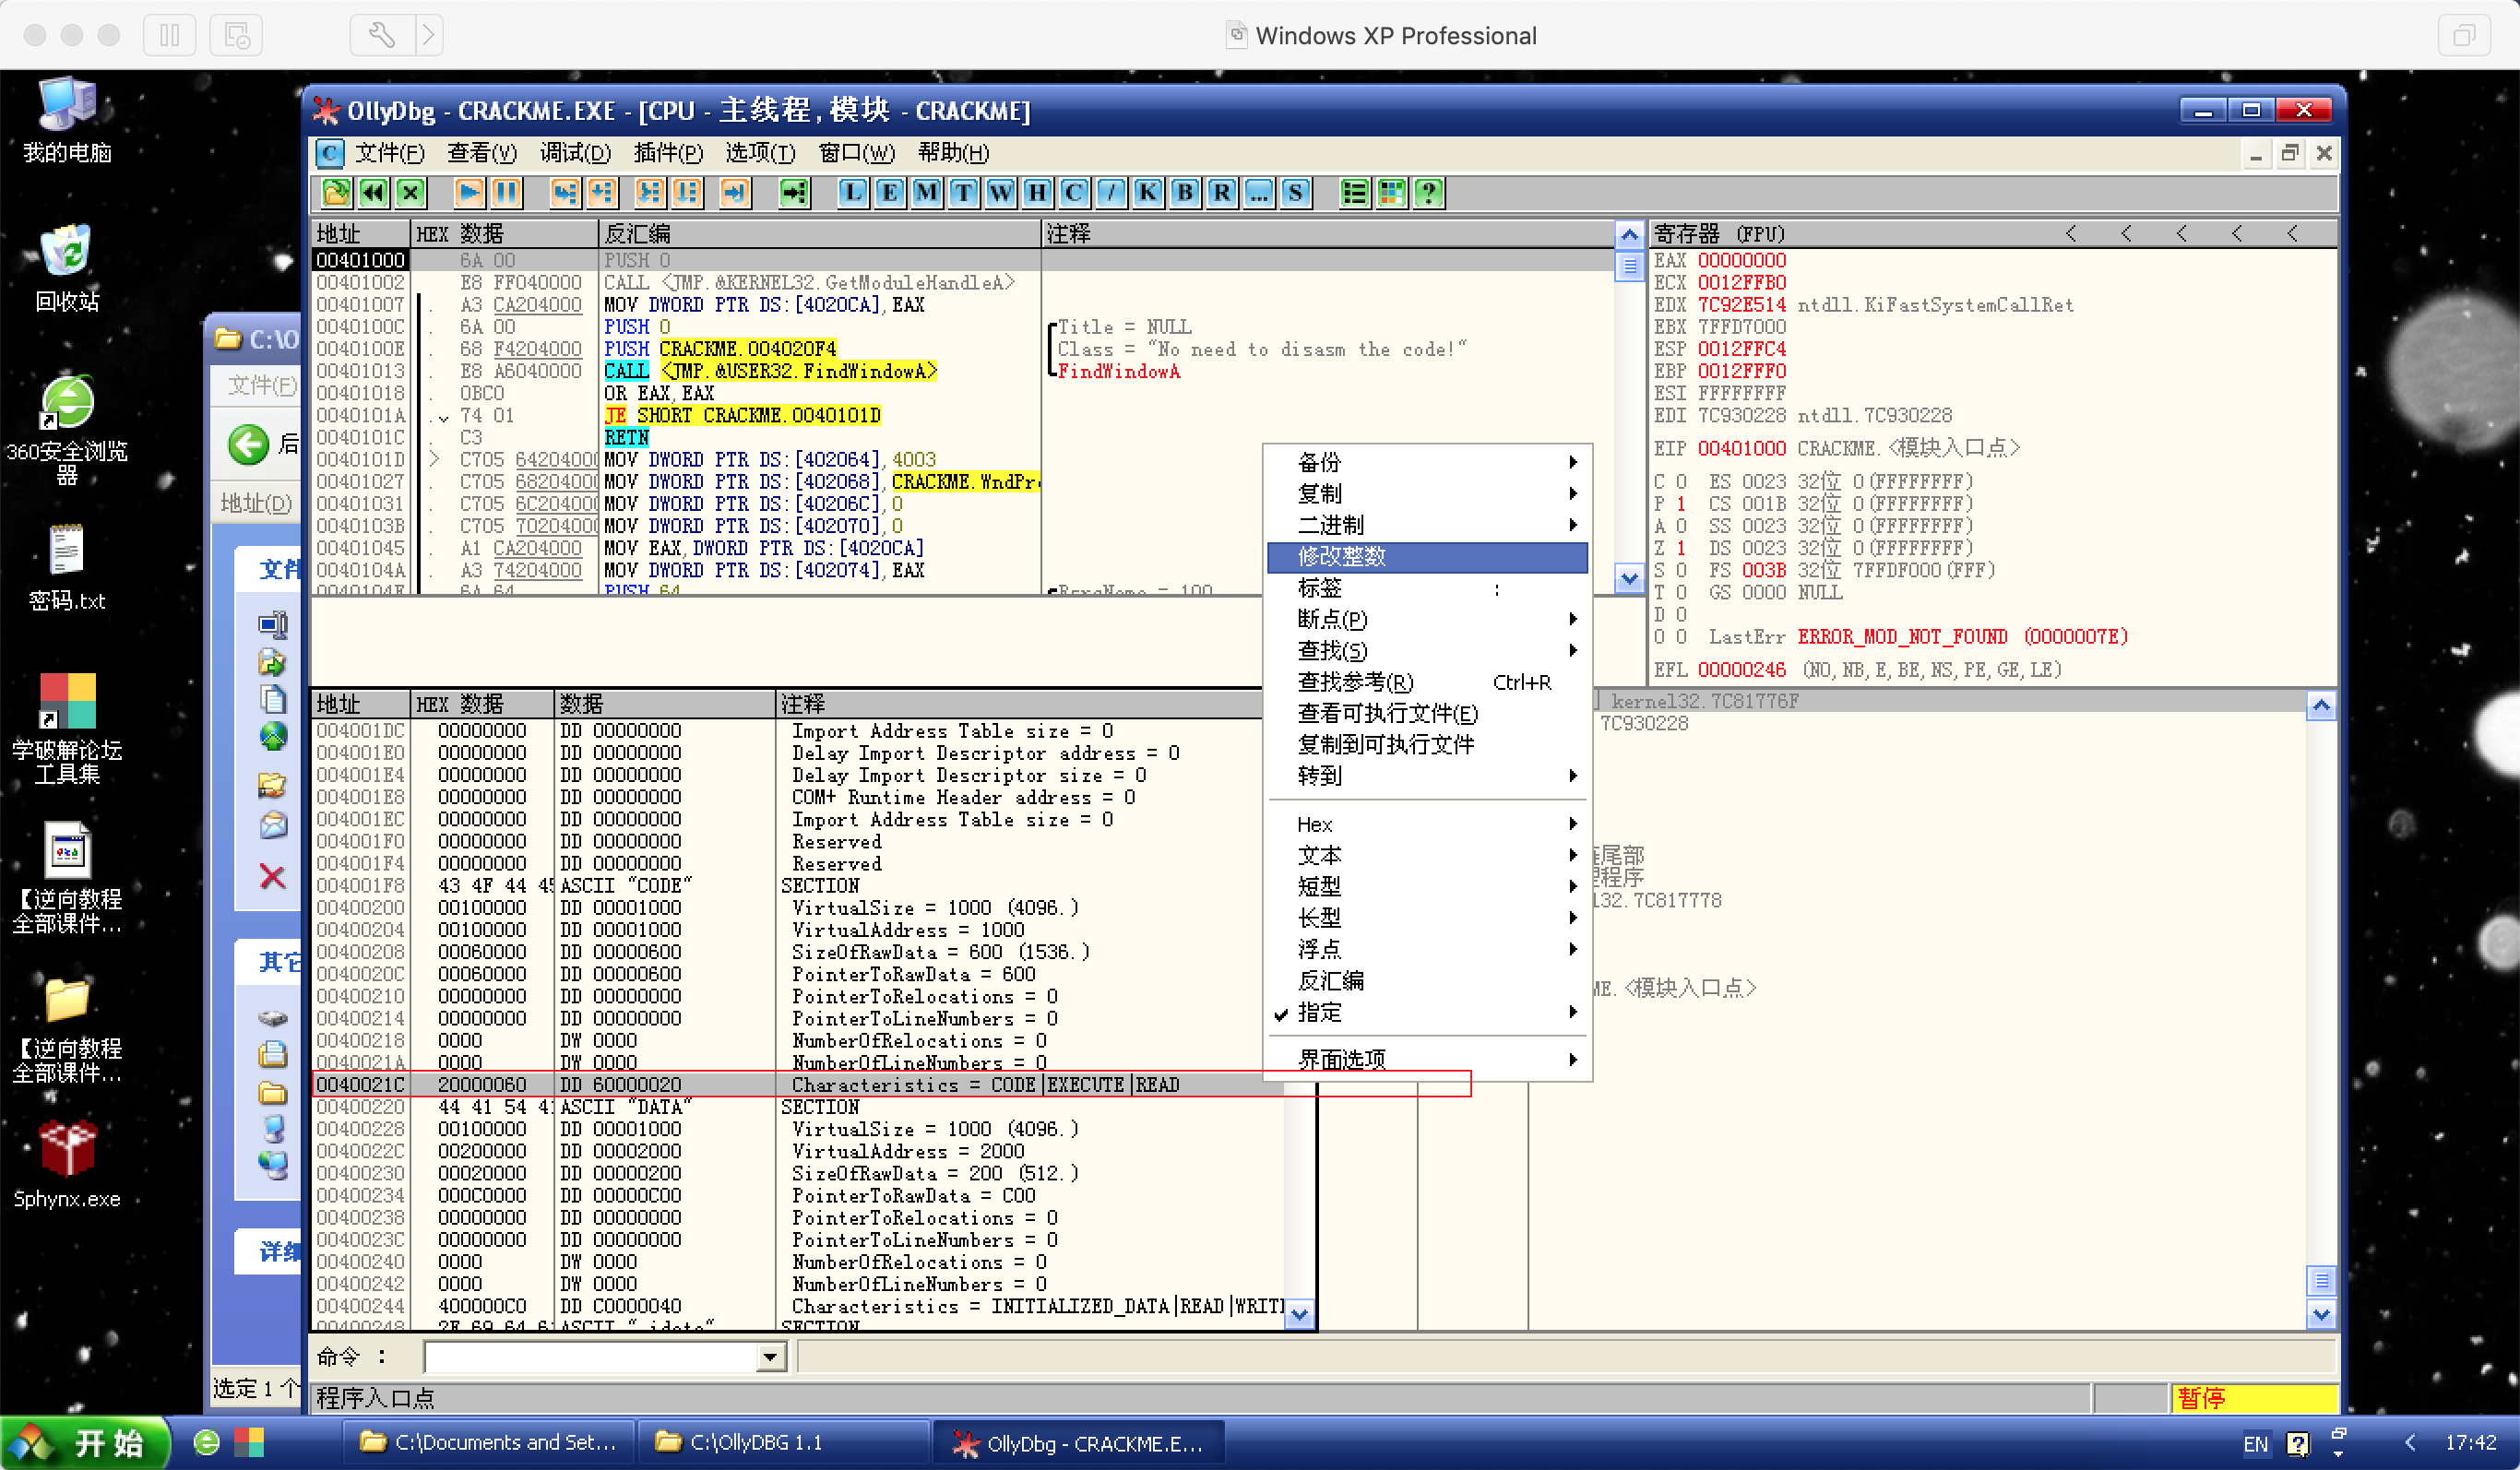Click the Open file toolbar icon
The image size is (2520, 1470).
336,193
